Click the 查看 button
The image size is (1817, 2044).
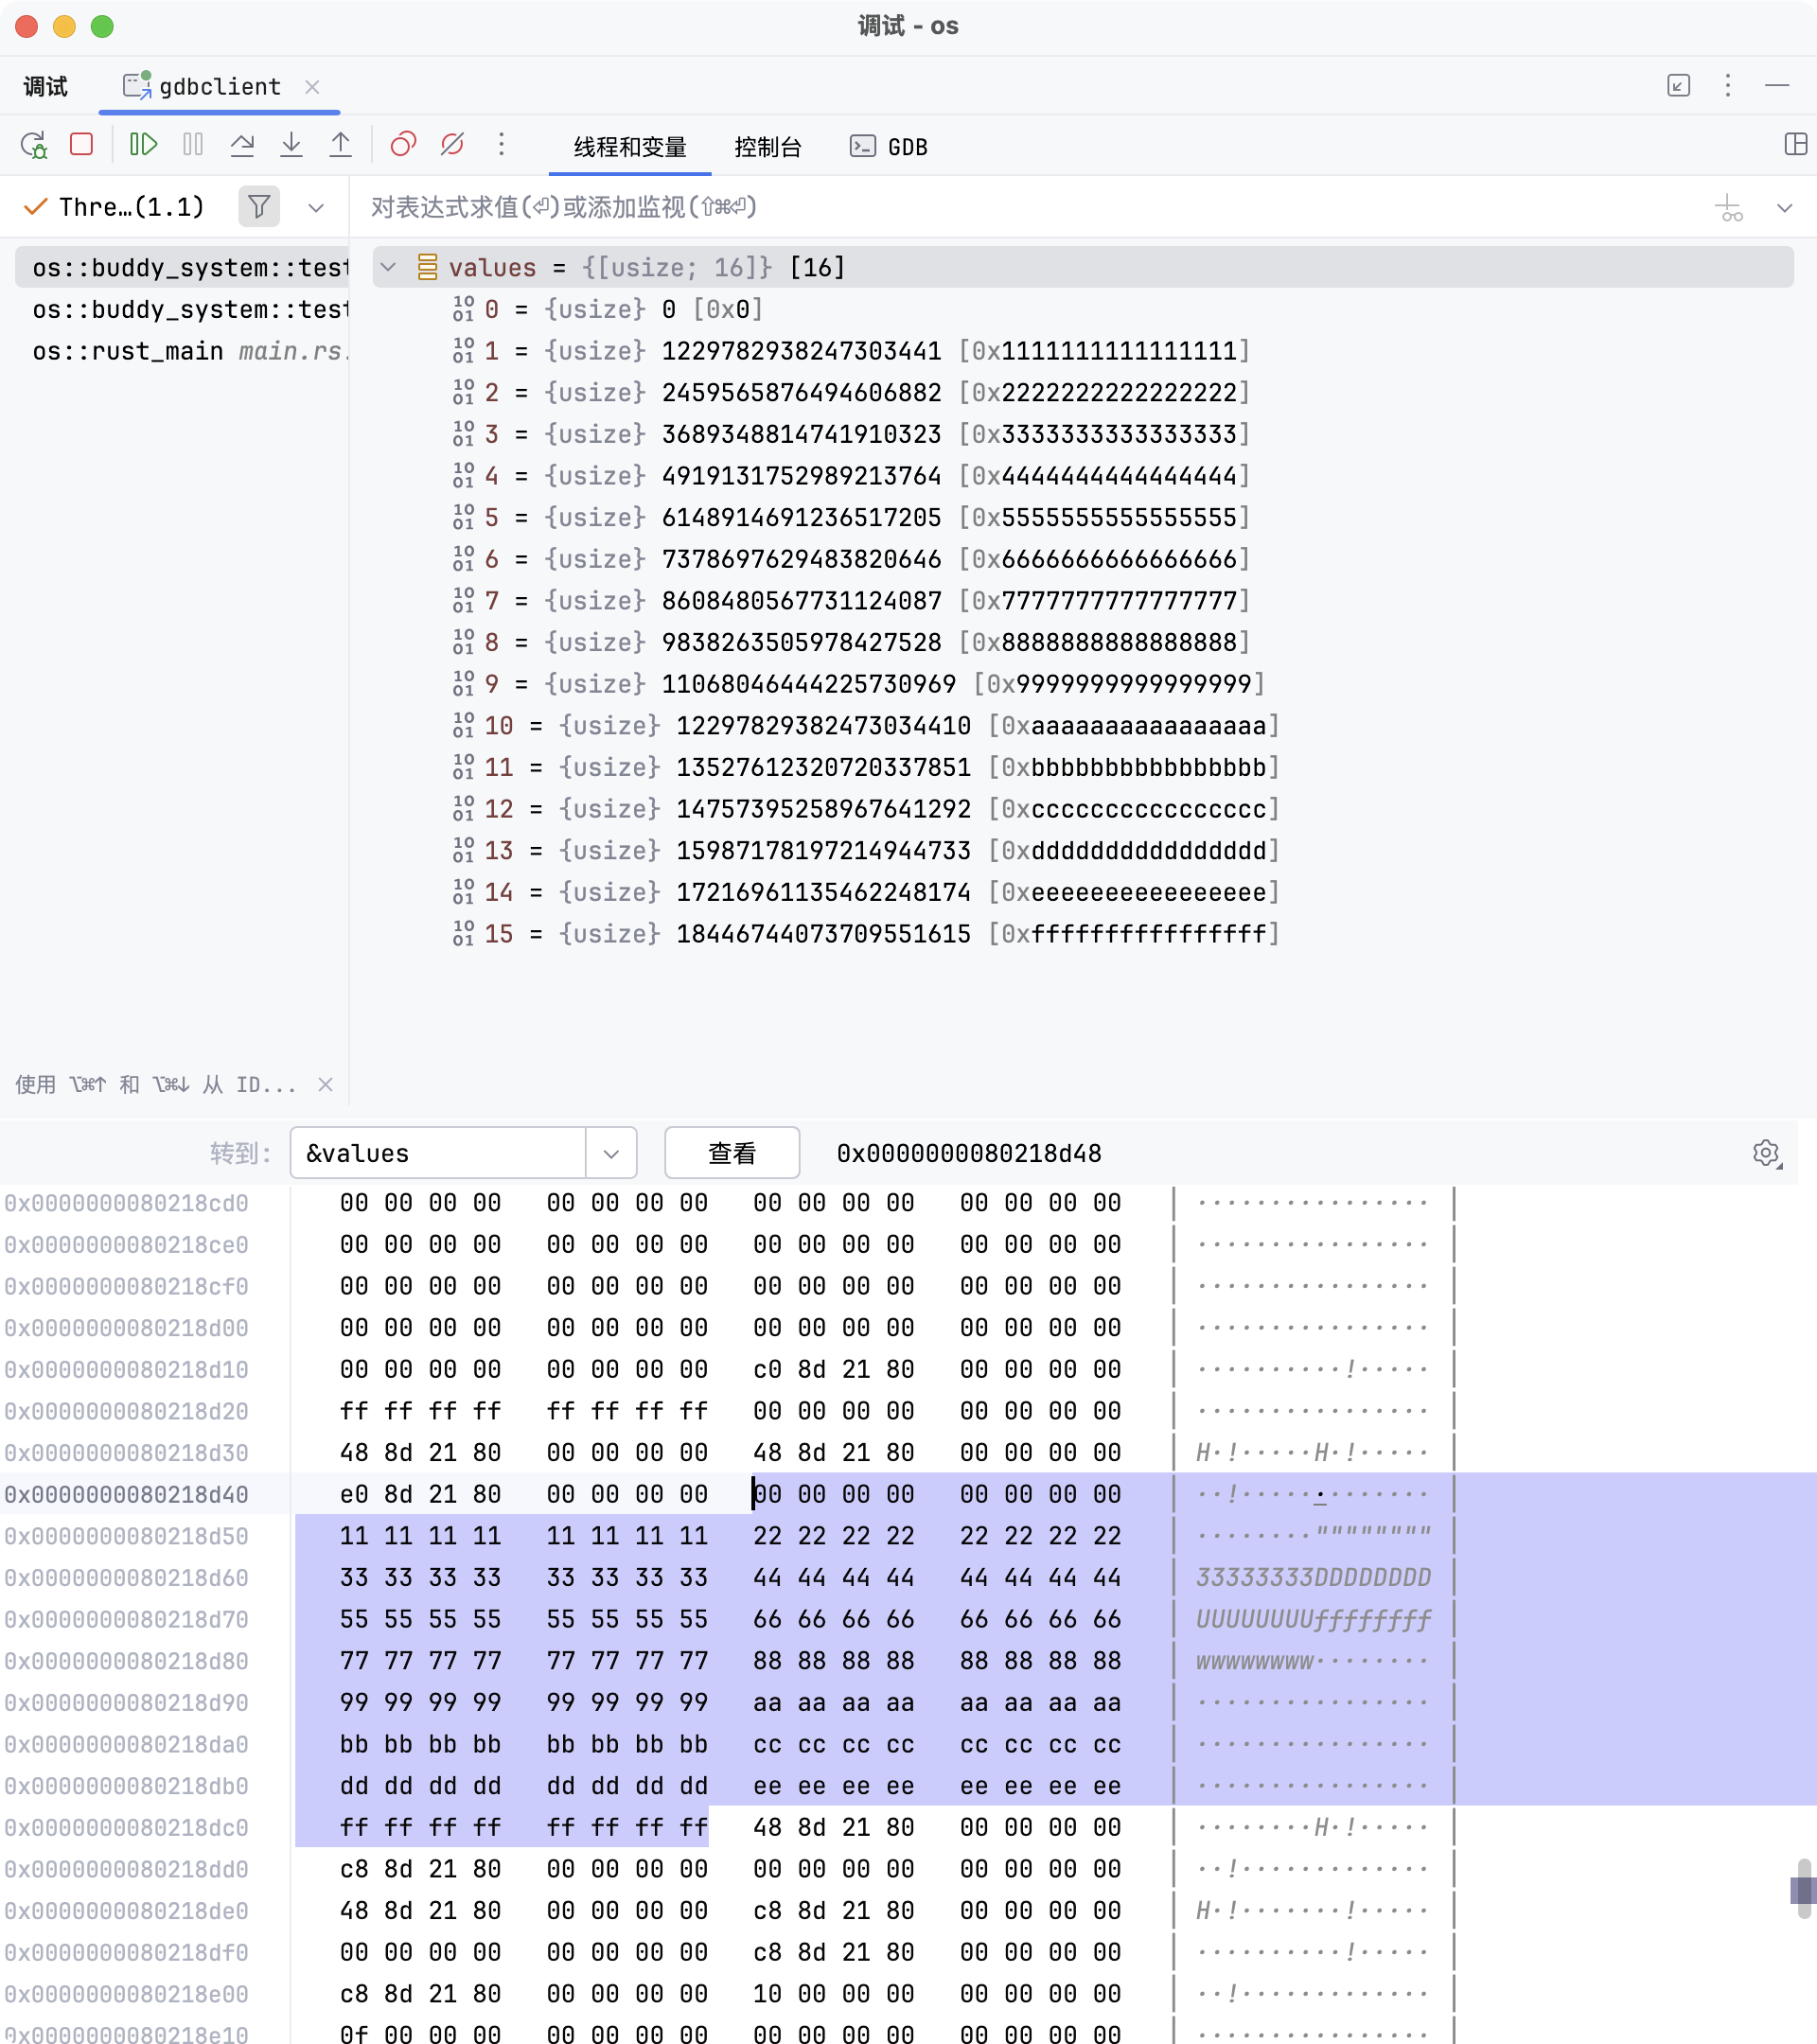point(731,1153)
